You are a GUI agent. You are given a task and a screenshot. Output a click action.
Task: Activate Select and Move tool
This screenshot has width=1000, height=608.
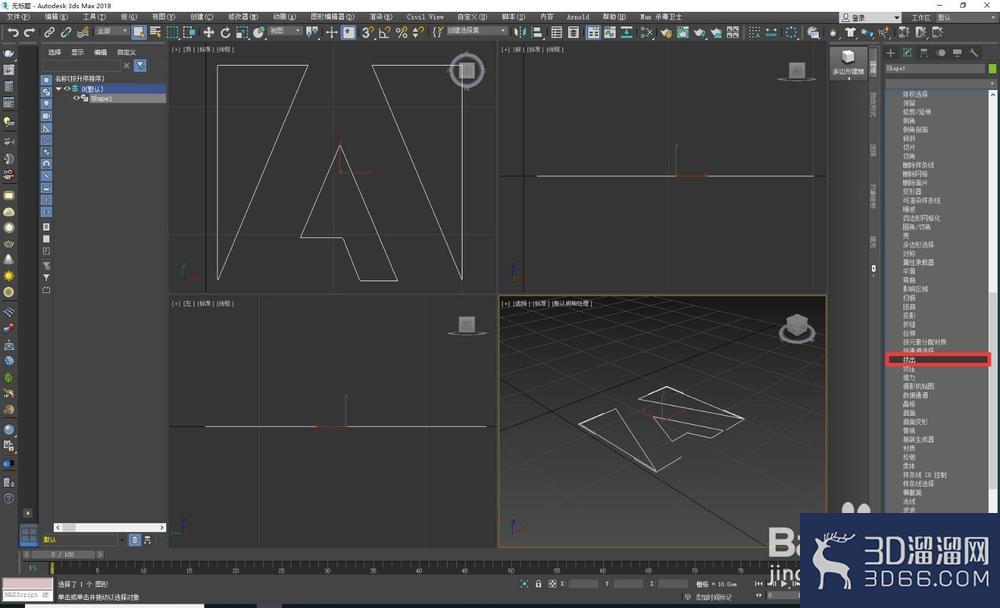pos(209,33)
